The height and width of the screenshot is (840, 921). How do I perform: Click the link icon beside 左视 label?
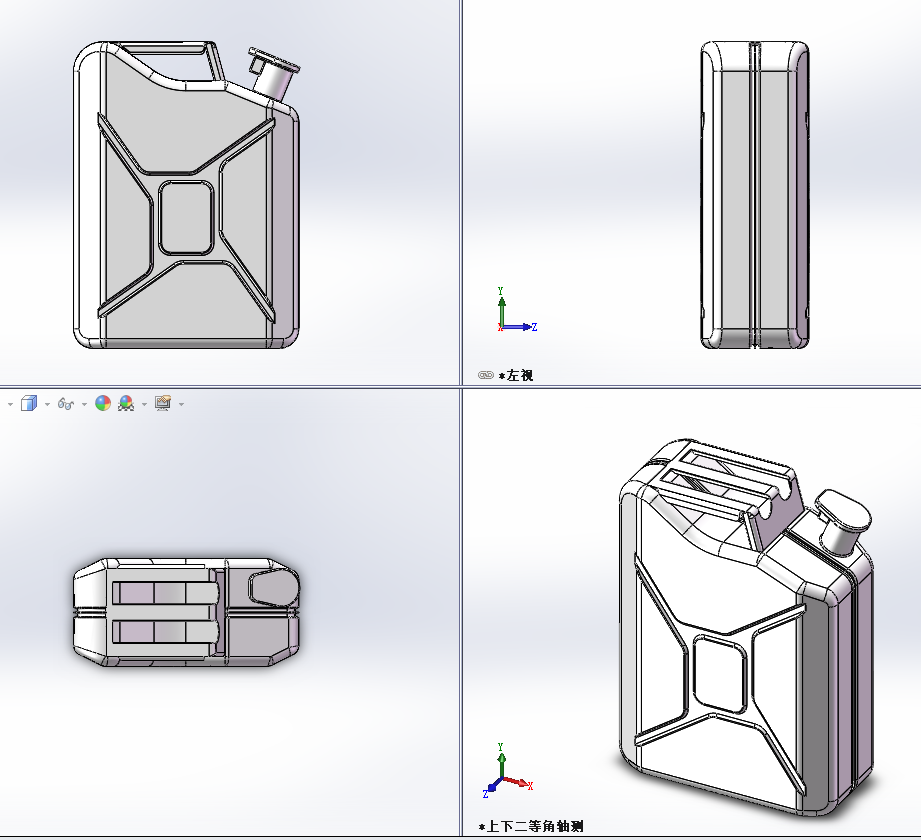click(x=486, y=375)
